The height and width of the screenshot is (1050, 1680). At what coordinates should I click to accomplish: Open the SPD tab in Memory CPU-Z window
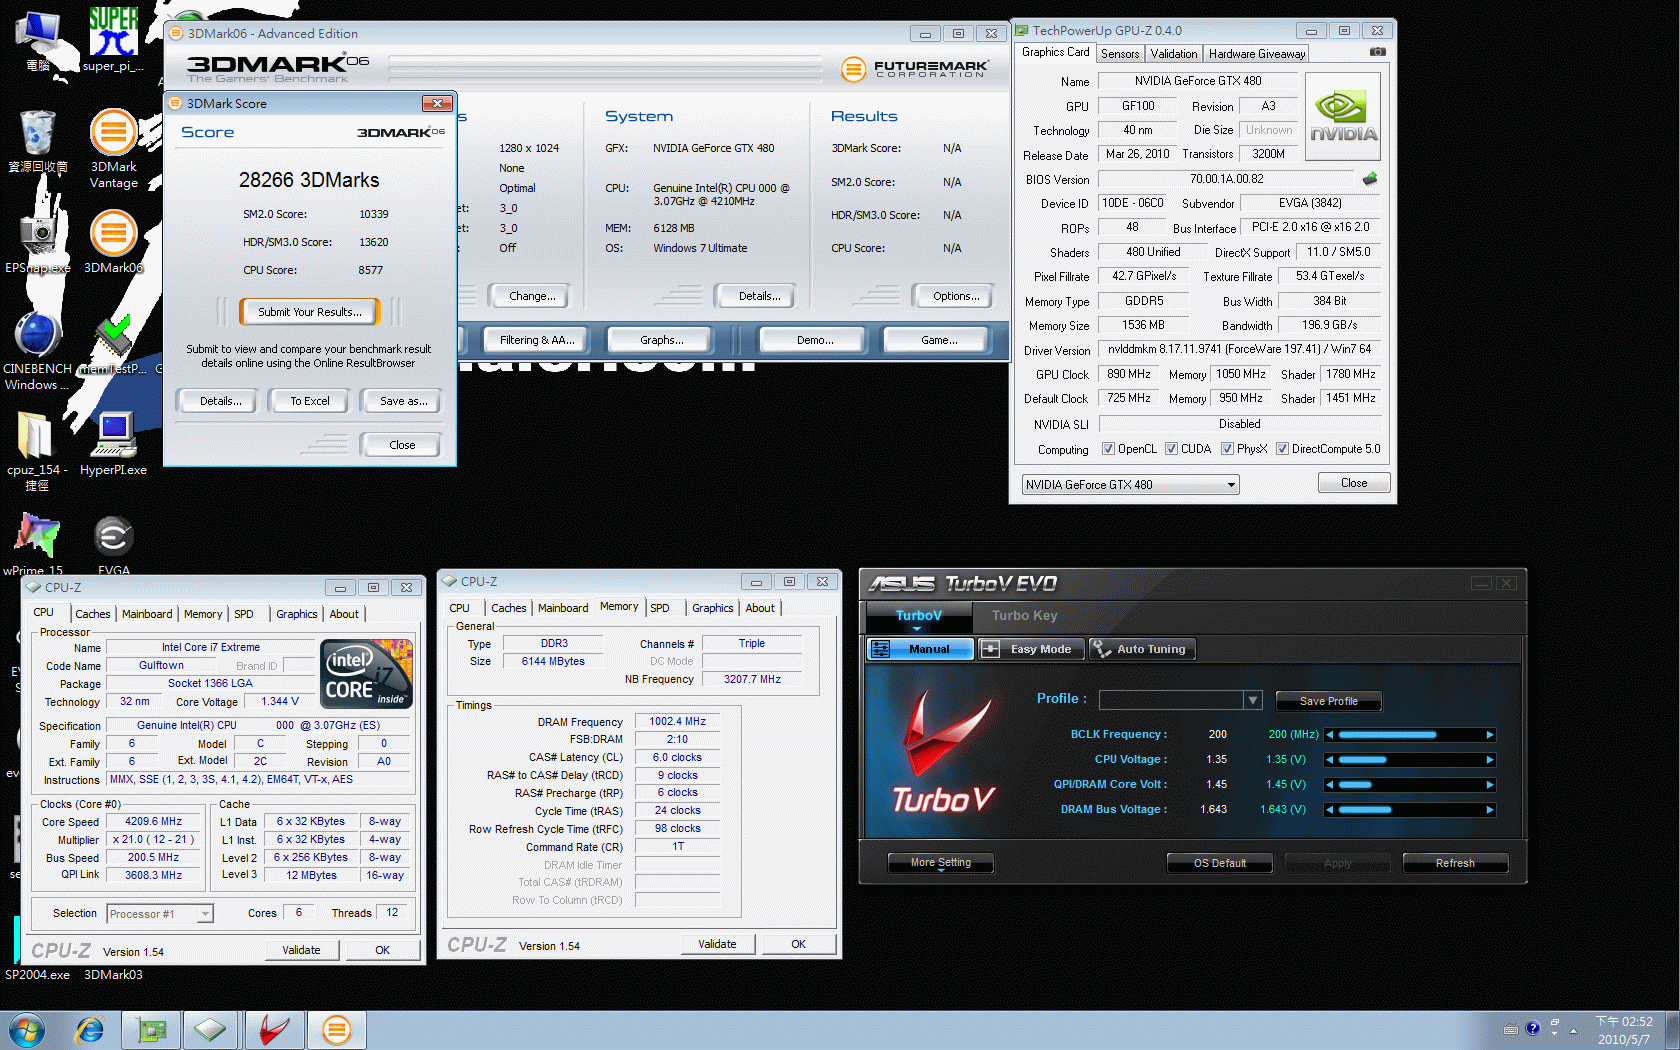(660, 608)
